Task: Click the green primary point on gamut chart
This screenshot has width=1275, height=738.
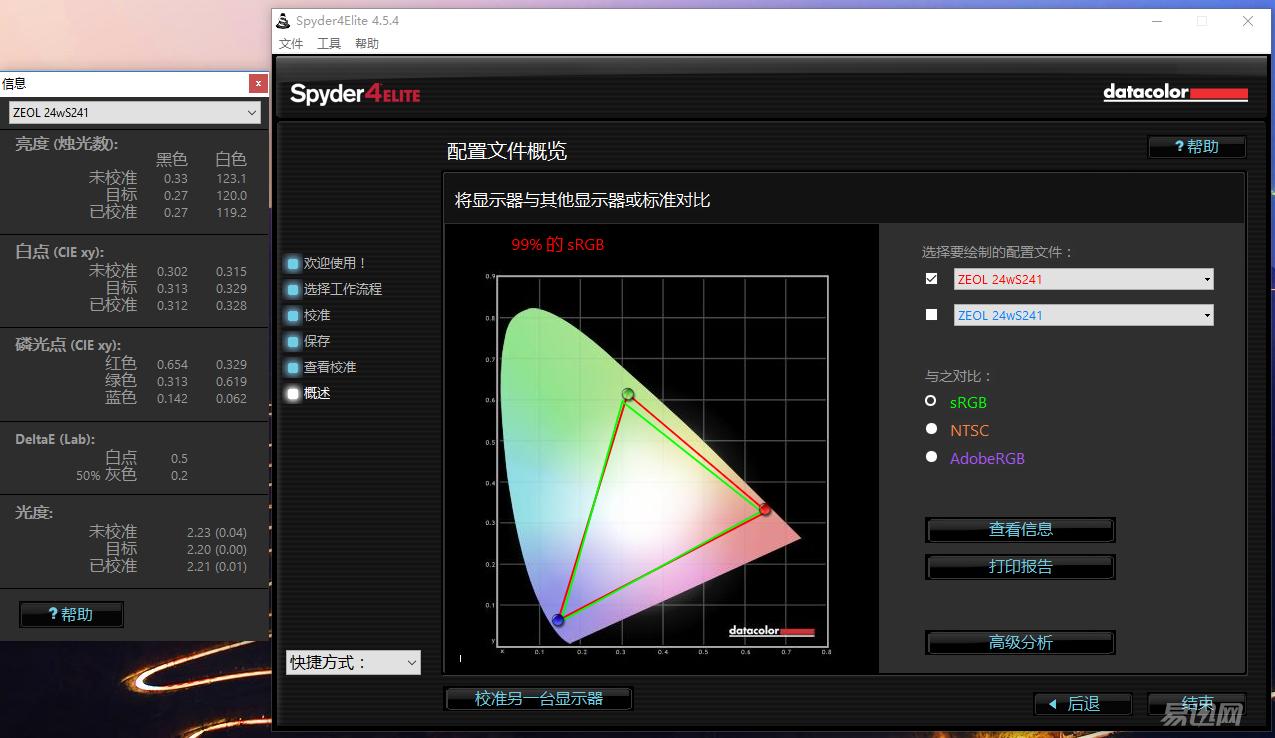Action: pos(628,394)
